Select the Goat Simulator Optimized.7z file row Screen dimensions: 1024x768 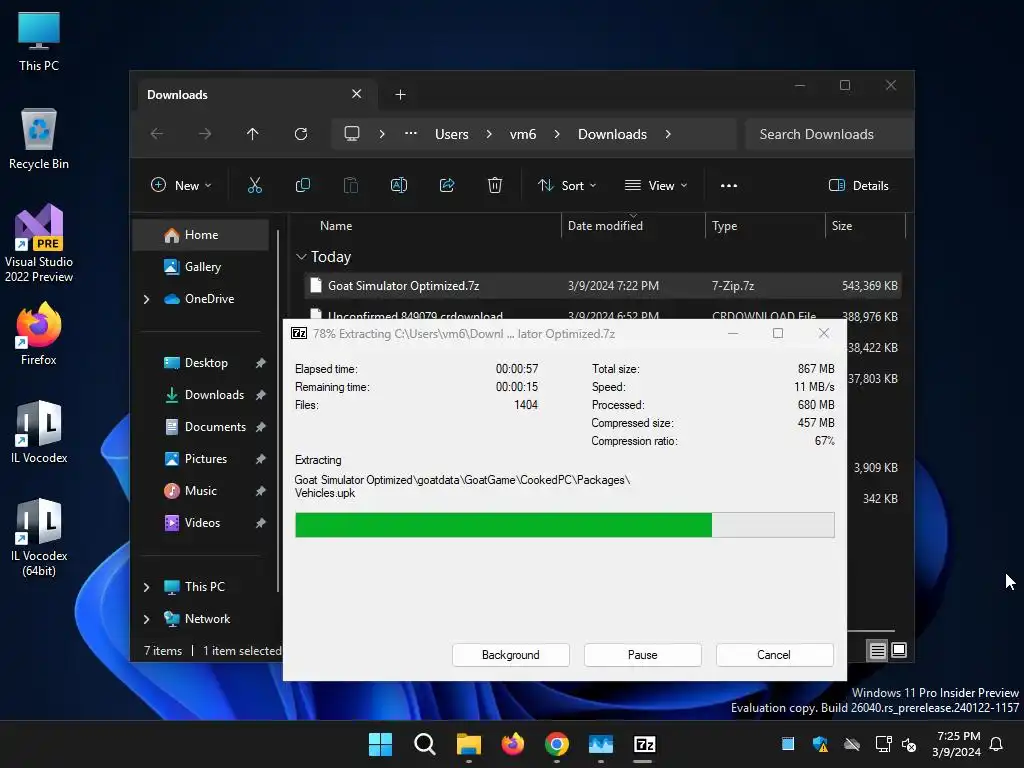pos(603,286)
